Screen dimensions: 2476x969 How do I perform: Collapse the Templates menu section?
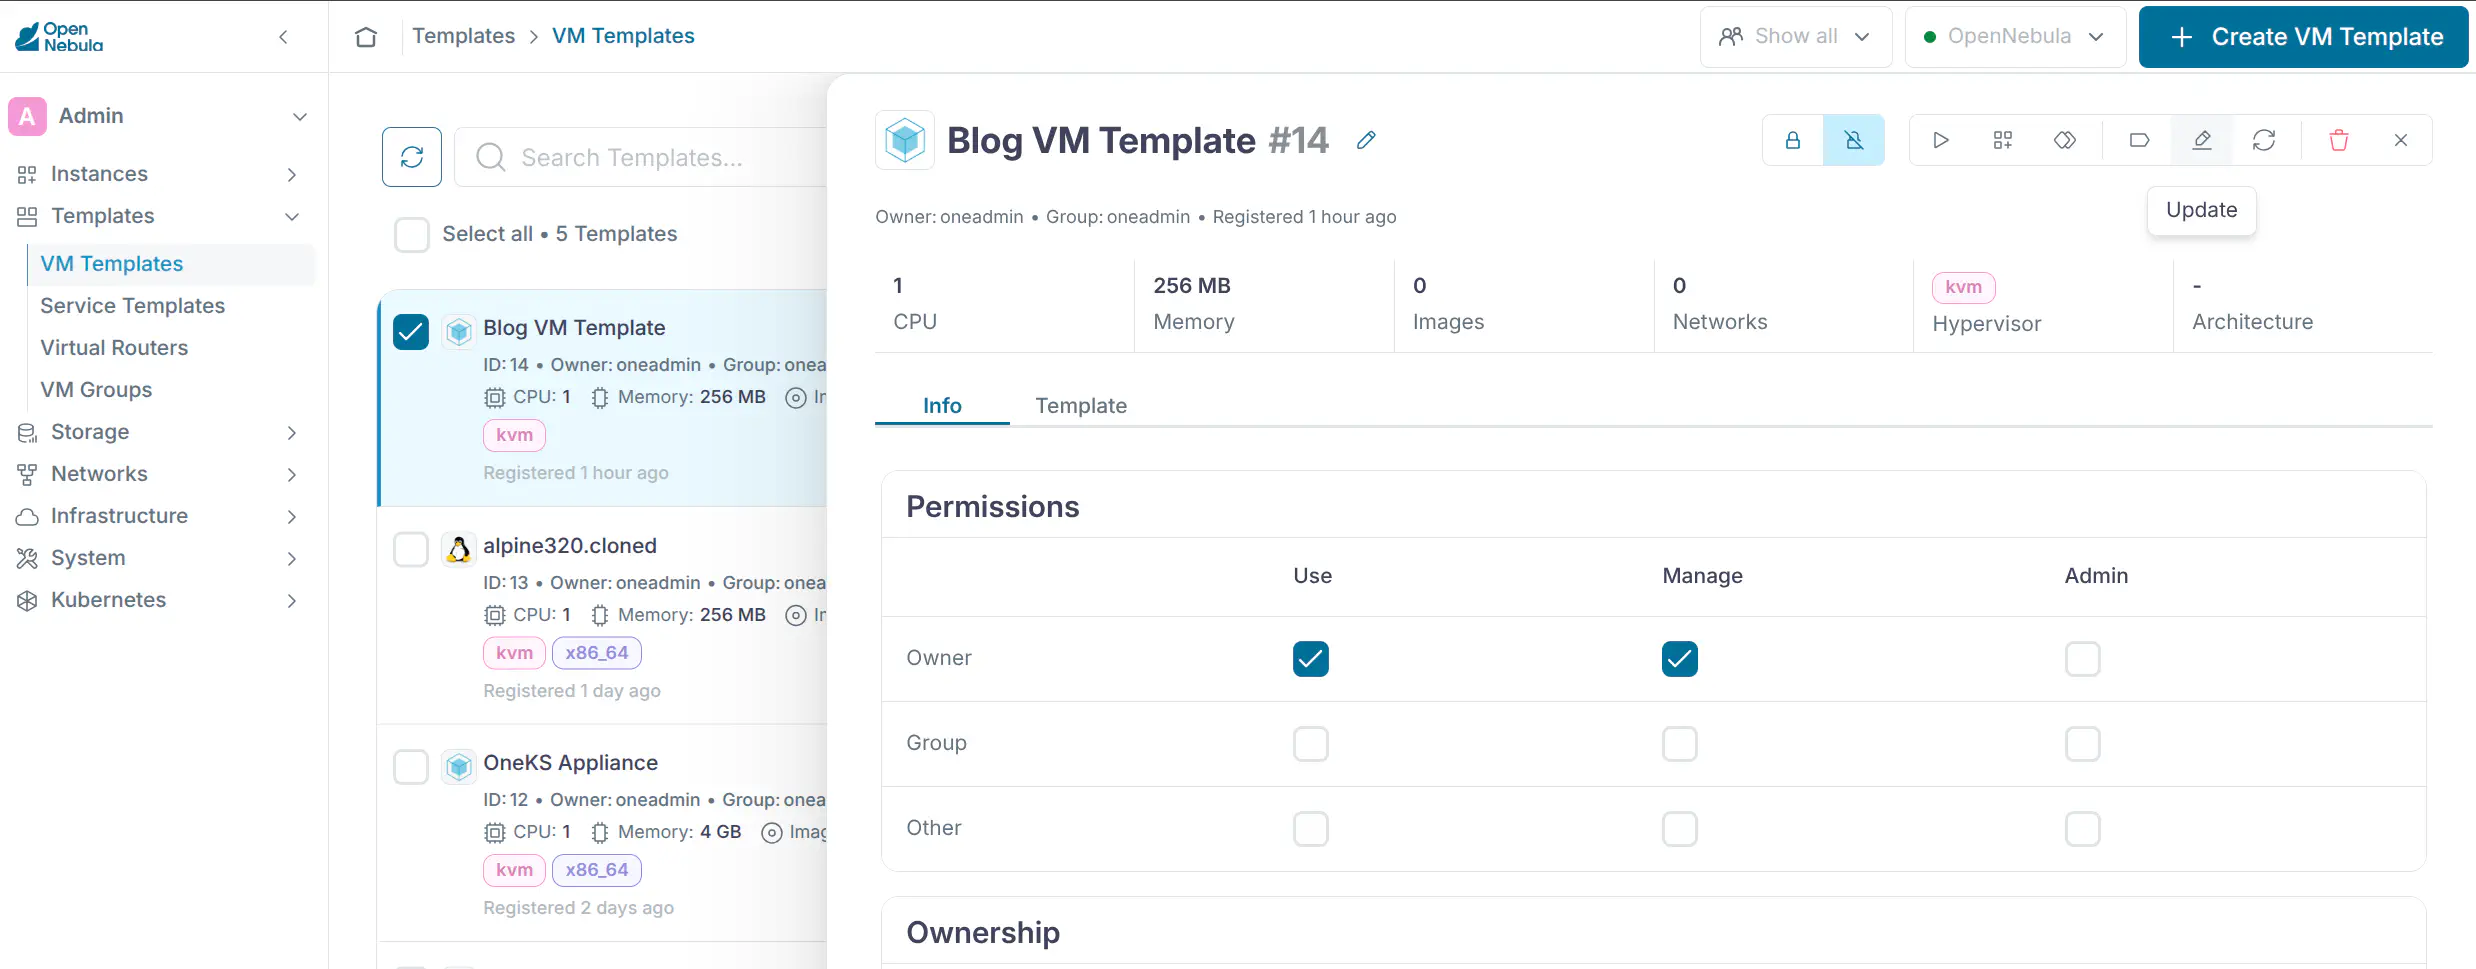coord(292,217)
